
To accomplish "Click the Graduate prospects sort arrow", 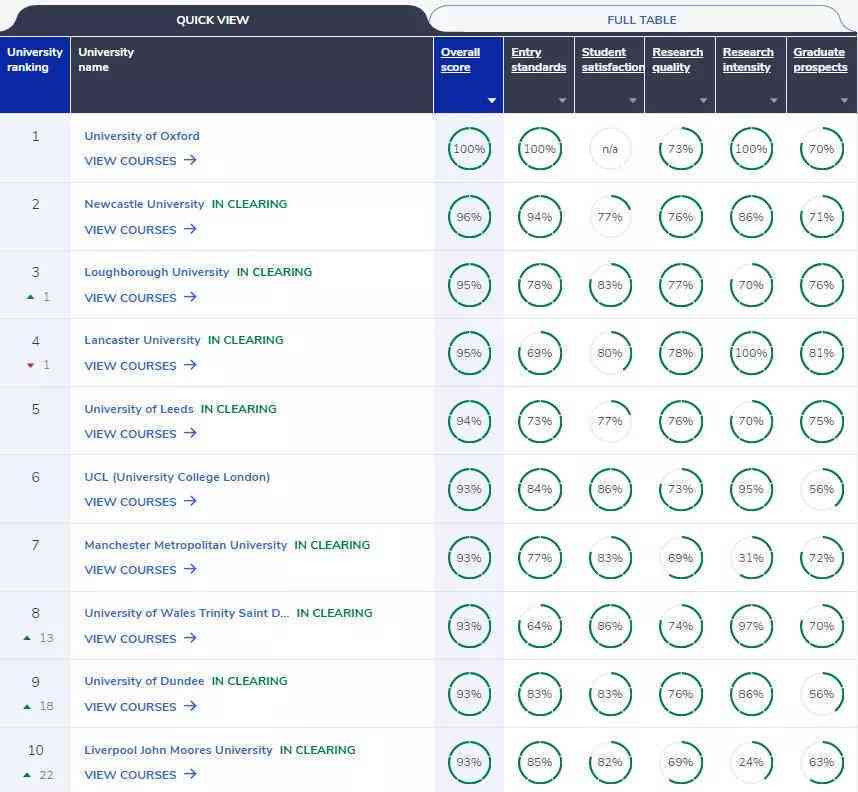I will point(844,100).
